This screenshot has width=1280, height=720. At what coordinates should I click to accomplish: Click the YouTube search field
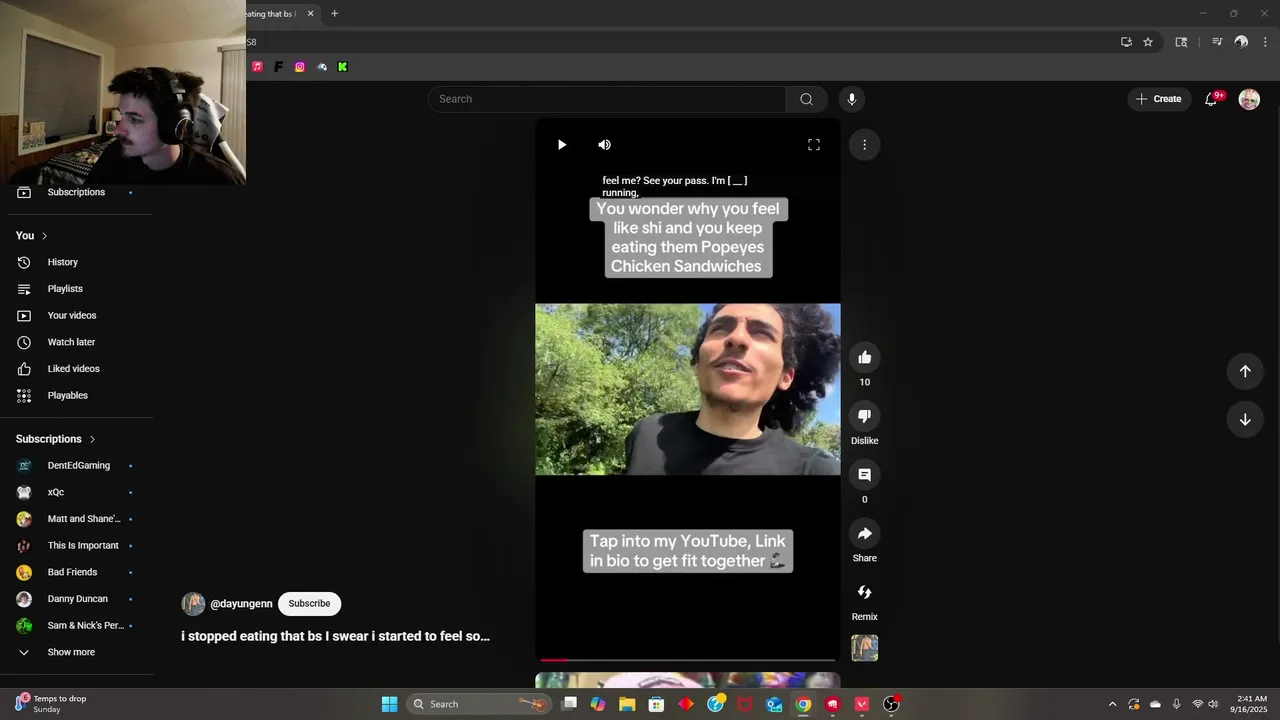pyautogui.click(x=607, y=99)
